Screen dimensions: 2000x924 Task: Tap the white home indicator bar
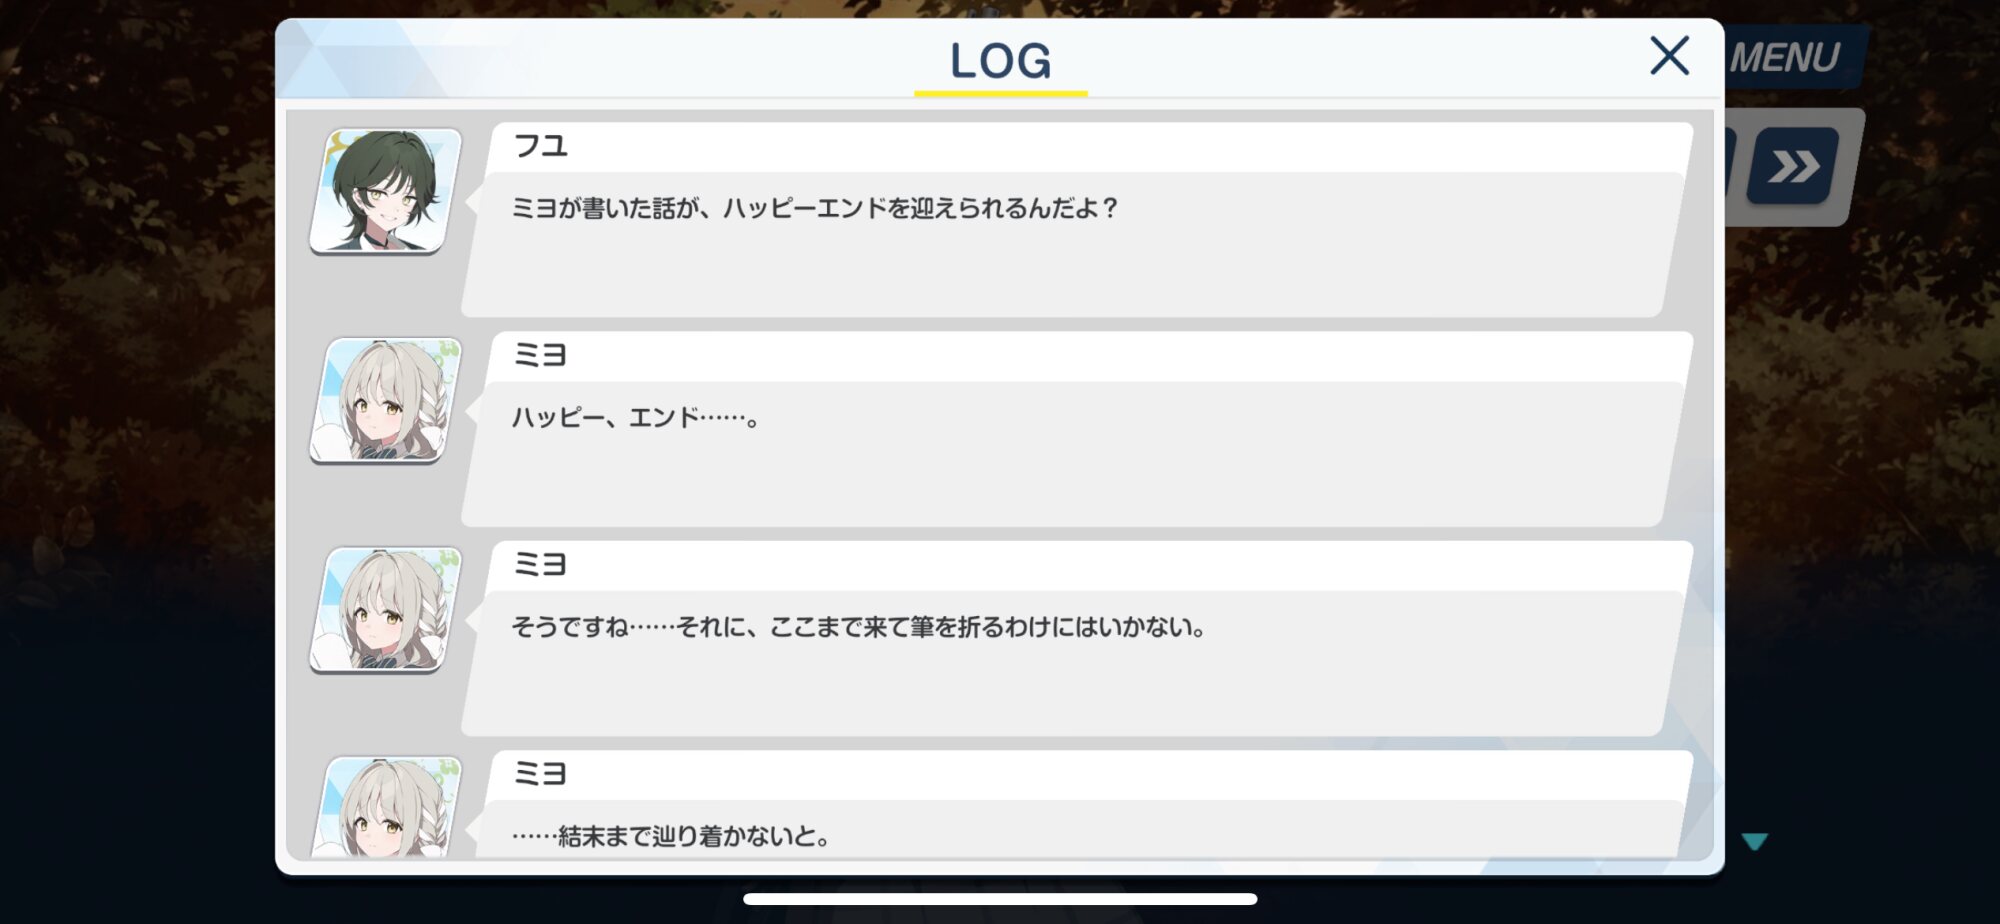1000,899
